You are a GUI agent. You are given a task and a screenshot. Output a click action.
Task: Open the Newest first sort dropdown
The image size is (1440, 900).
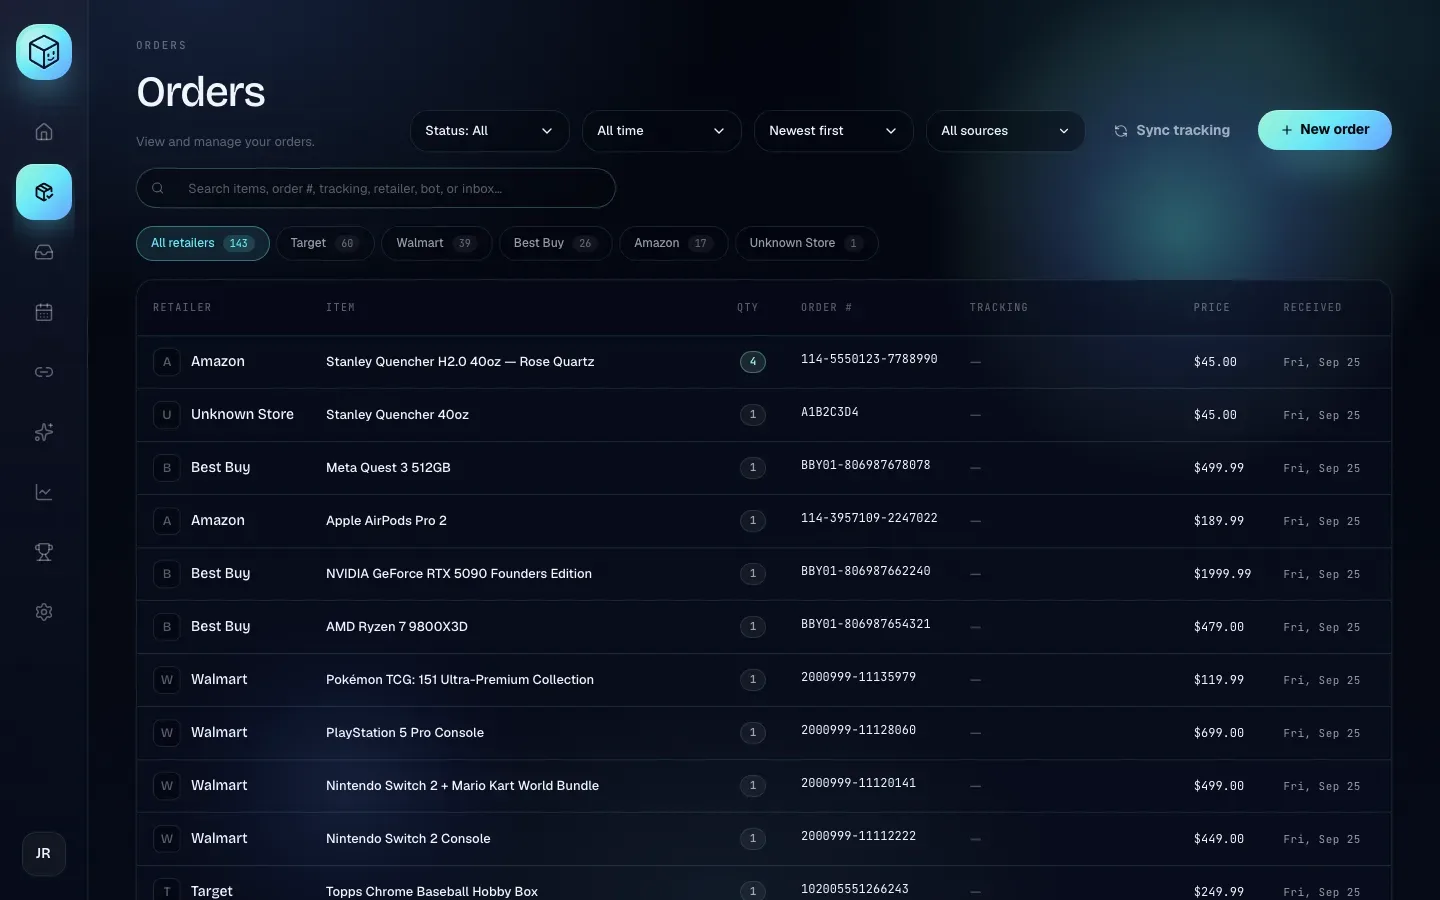(834, 131)
